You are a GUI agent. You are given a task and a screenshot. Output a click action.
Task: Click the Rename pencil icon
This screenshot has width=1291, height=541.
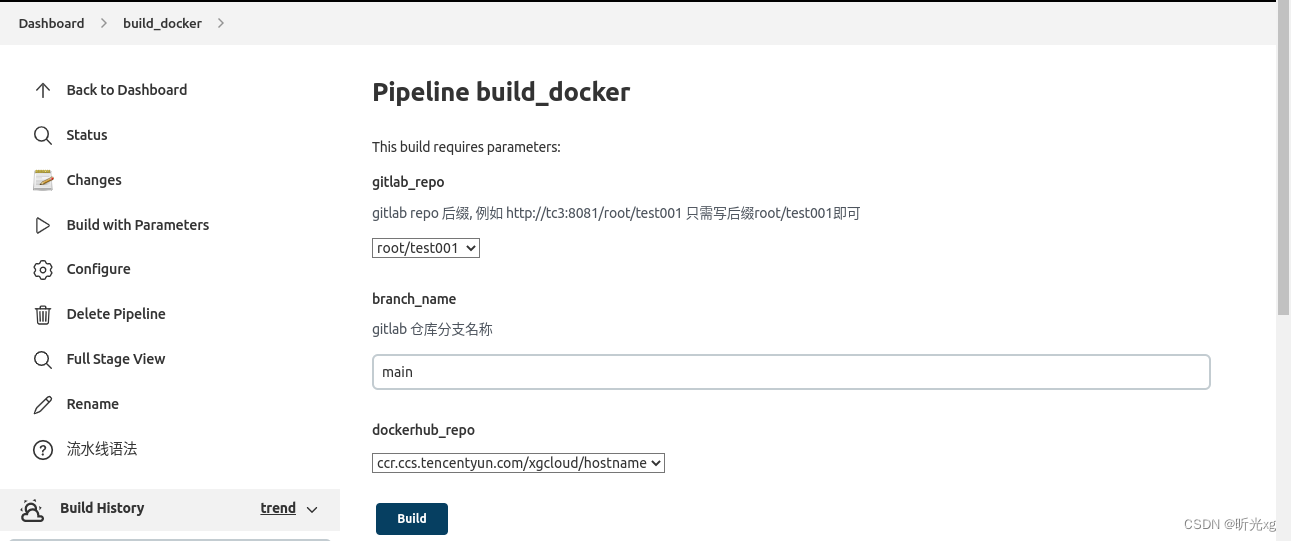(43, 404)
